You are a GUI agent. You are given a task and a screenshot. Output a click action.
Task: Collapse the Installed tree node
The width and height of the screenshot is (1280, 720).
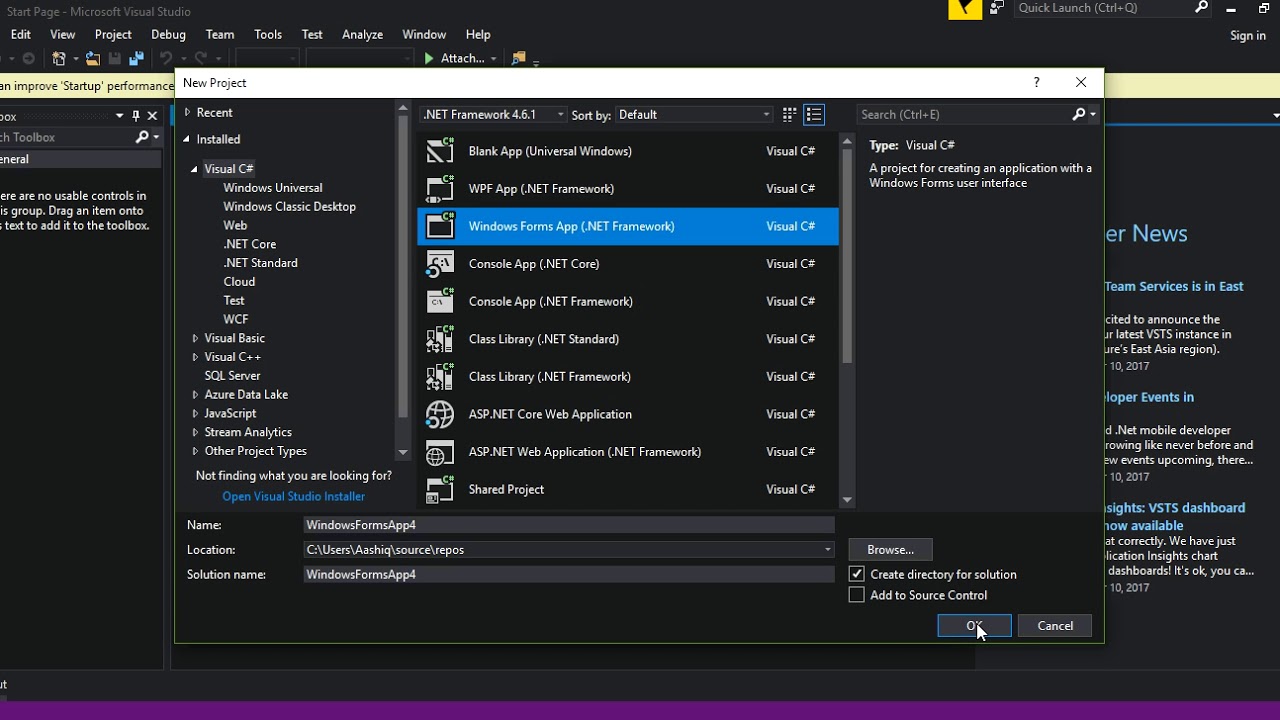click(x=187, y=140)
